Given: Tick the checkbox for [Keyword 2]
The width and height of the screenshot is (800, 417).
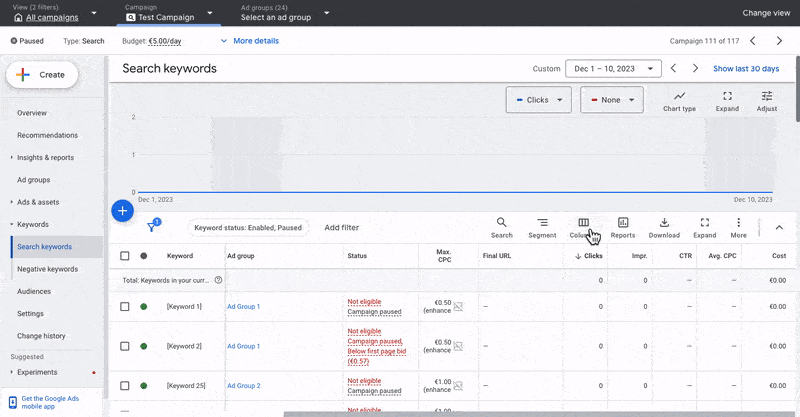Looking at the screenshot, I should coord(124,346).
